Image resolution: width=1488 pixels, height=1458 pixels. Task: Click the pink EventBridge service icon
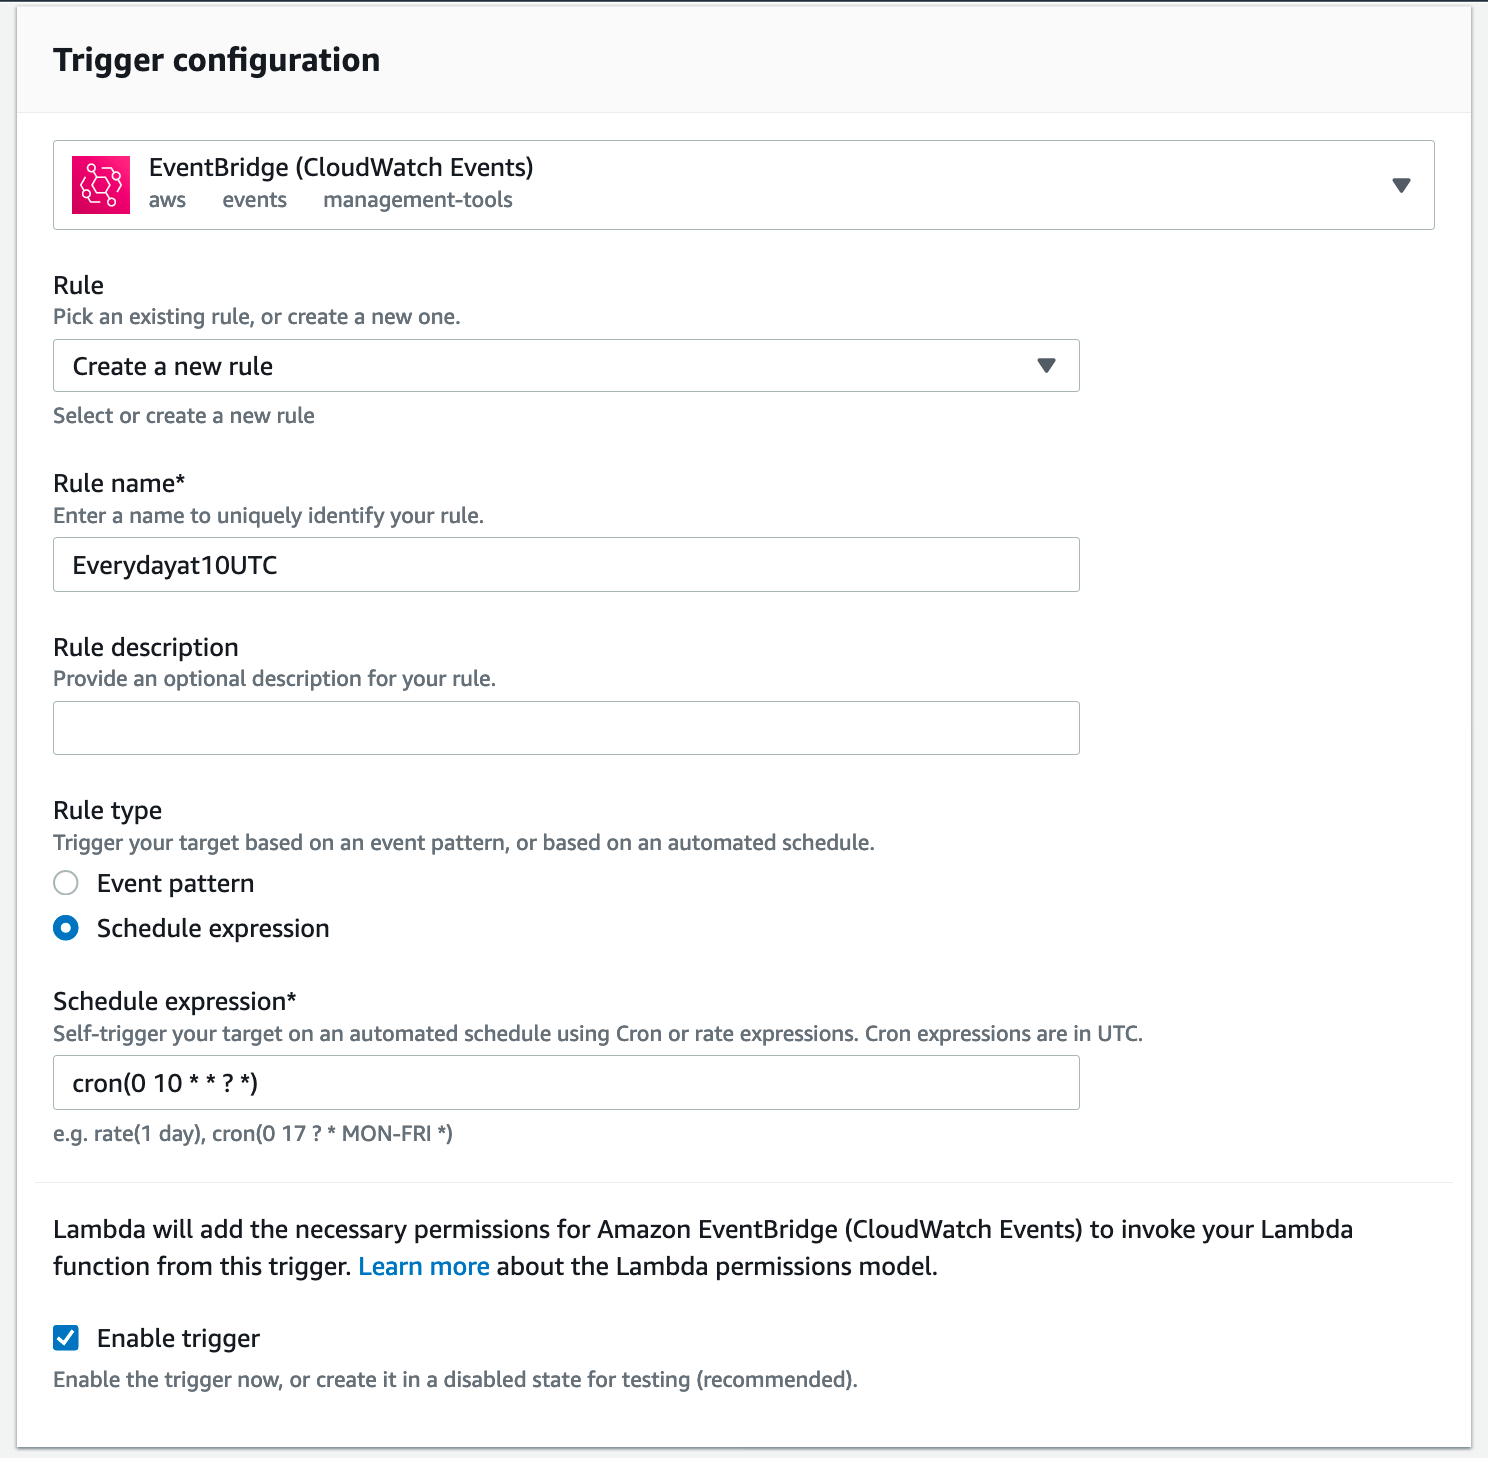[101, 185]
